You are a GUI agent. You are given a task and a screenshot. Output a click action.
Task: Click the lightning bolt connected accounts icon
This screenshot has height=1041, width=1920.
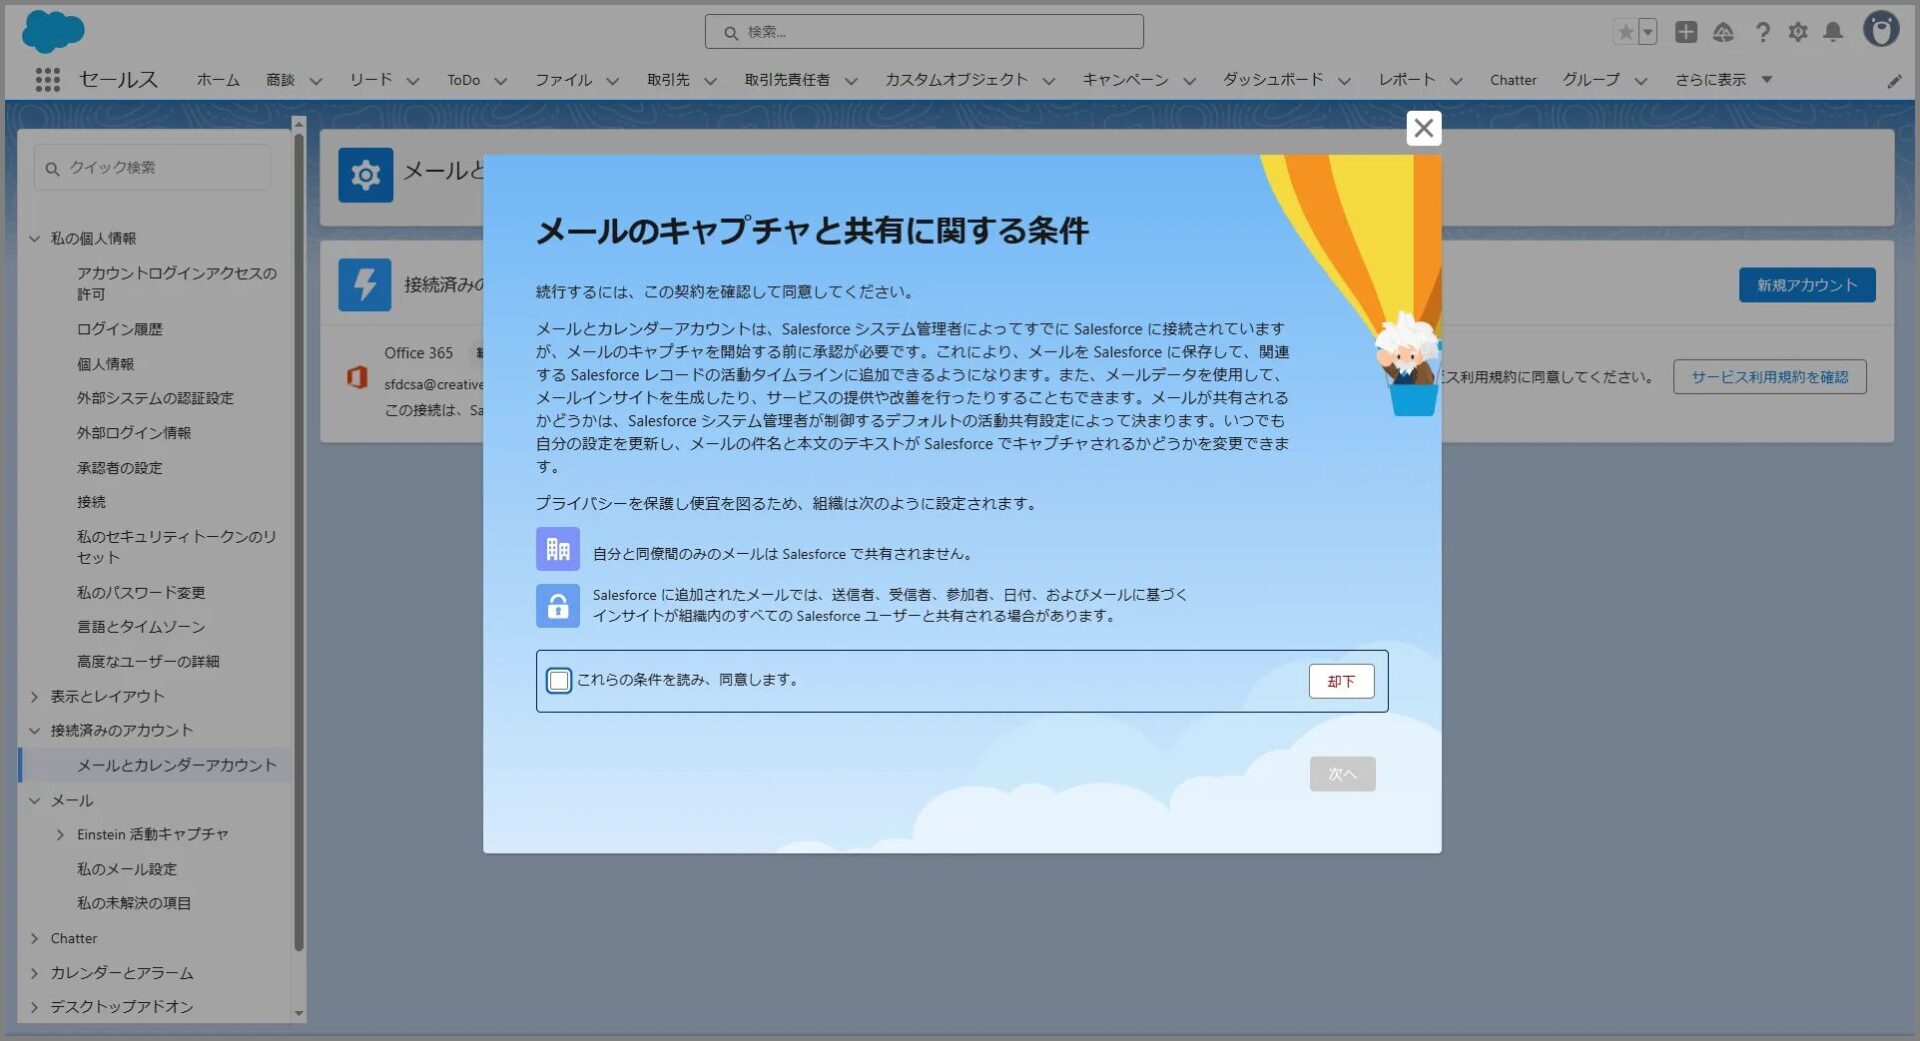point(365,284)
